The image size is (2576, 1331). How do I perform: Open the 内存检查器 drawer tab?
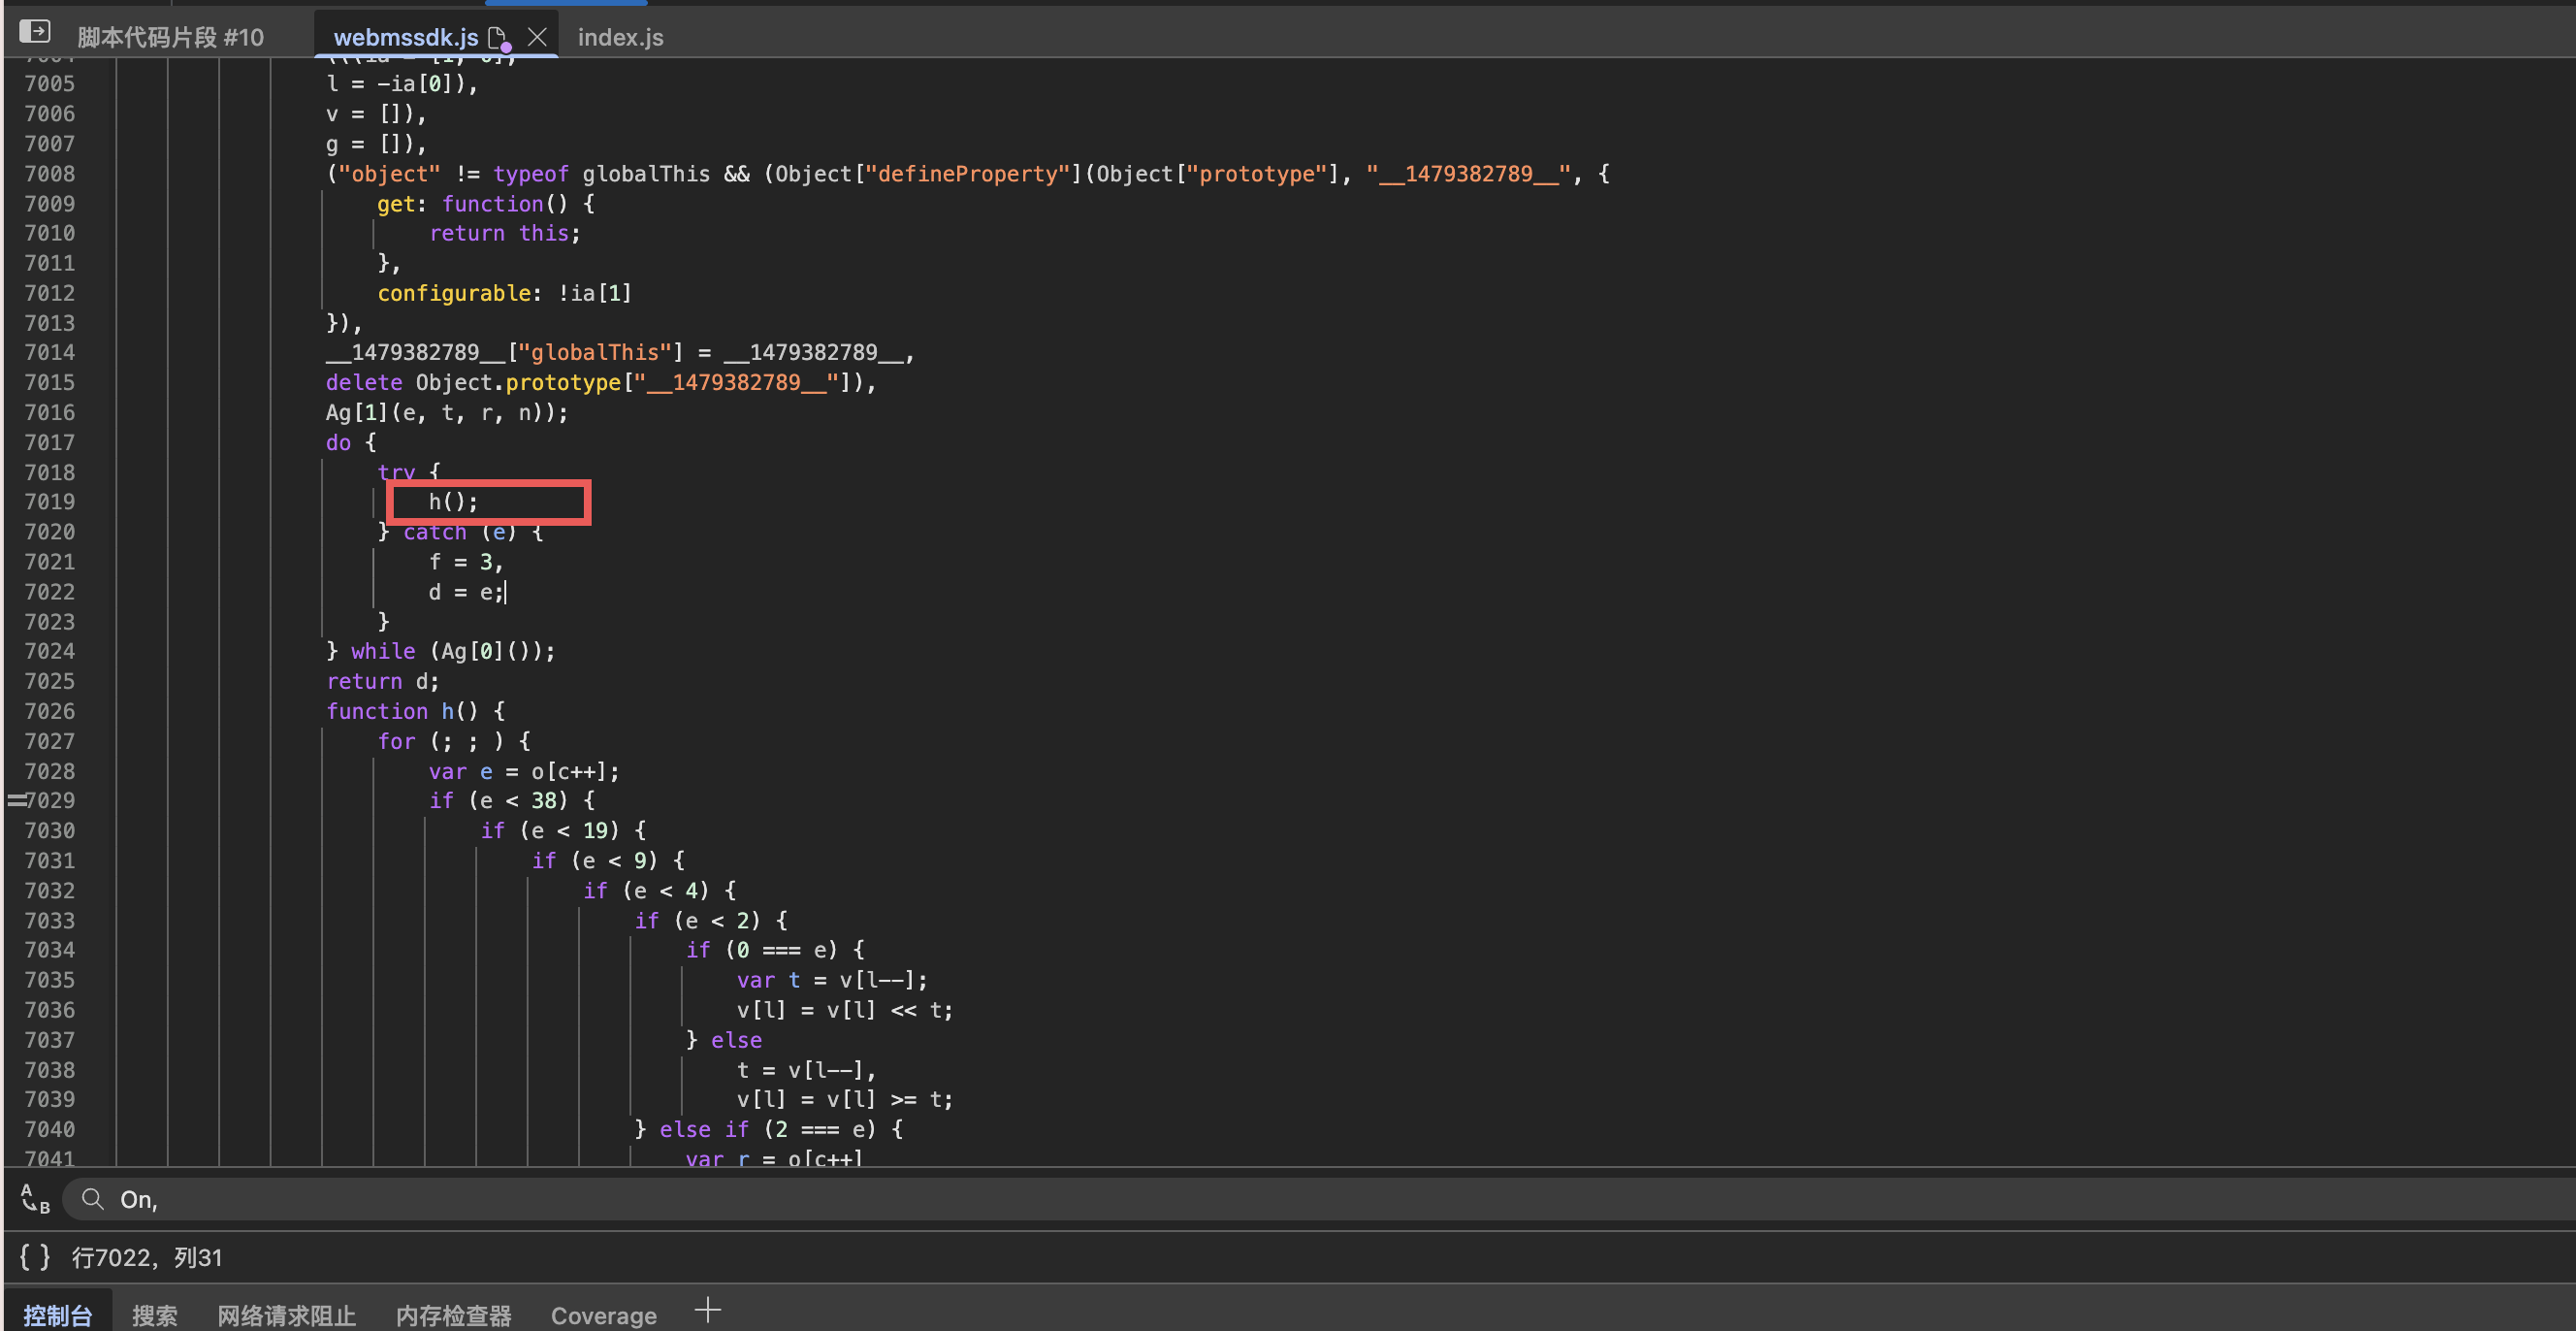pos(454,1315)
